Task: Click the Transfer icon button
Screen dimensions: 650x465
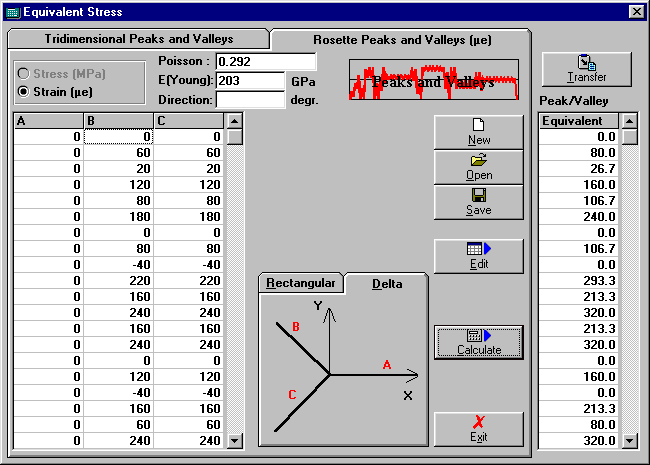Action: pos(586,69)
